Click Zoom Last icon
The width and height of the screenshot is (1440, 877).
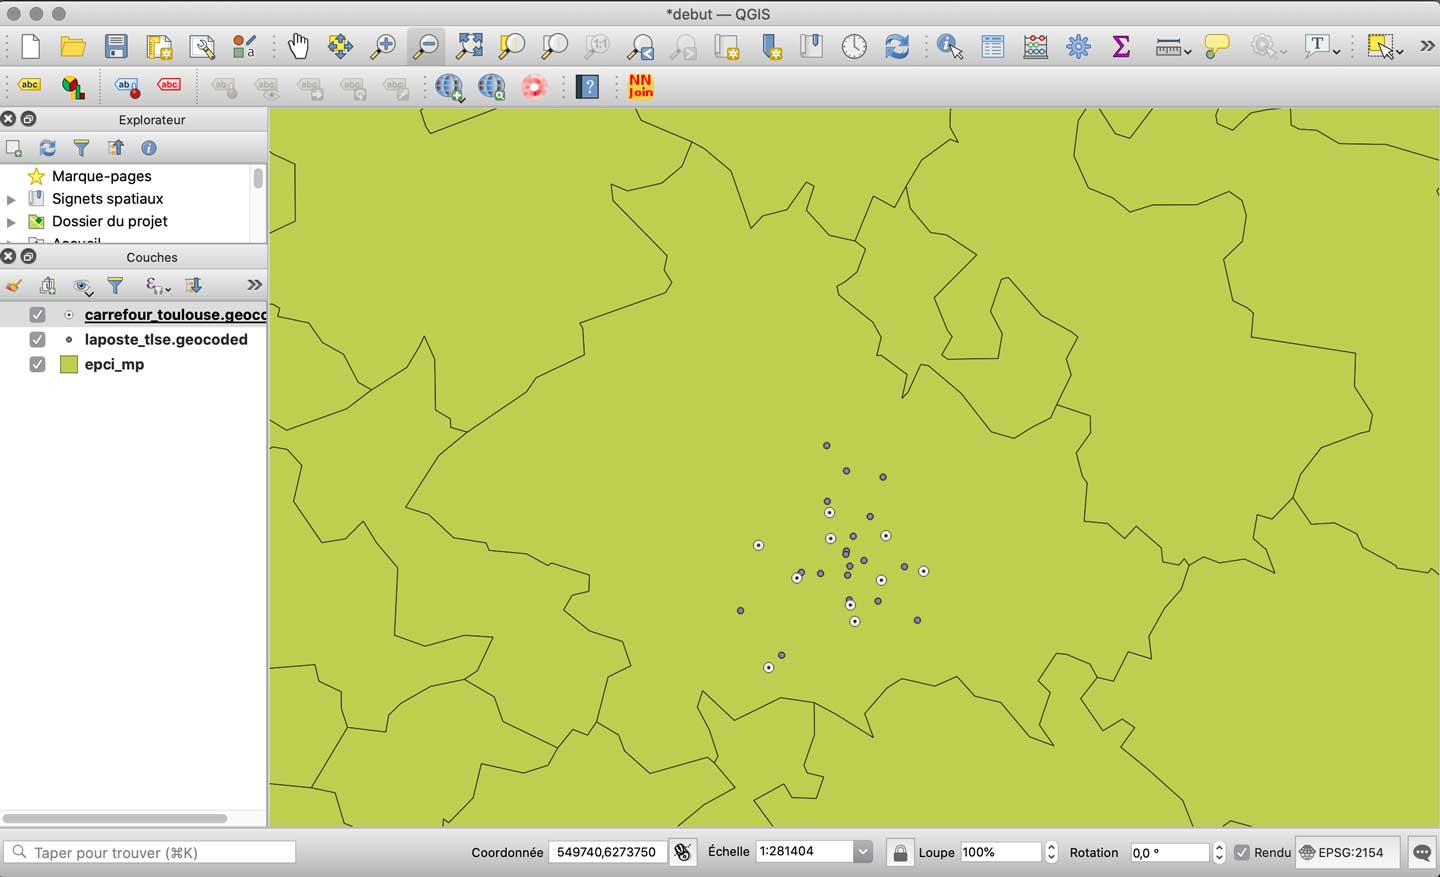[640, 46]
